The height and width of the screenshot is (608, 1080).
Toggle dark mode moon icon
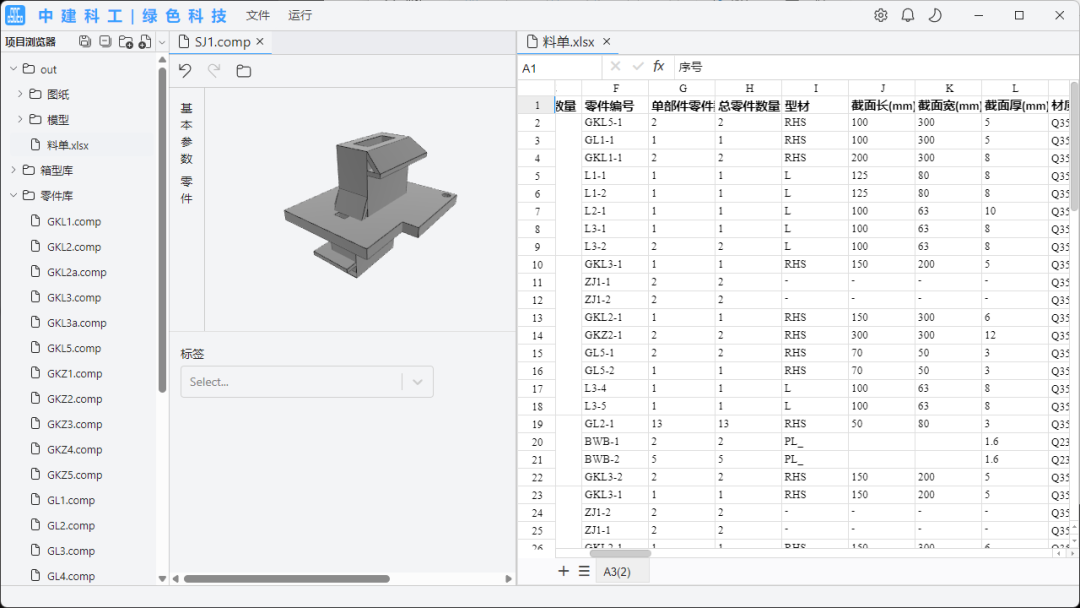(x=935, y=15)
